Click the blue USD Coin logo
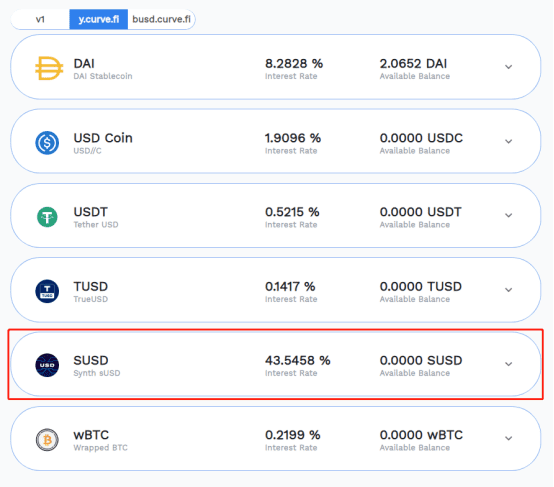554x487 pixels. click(x=47, y=143)
